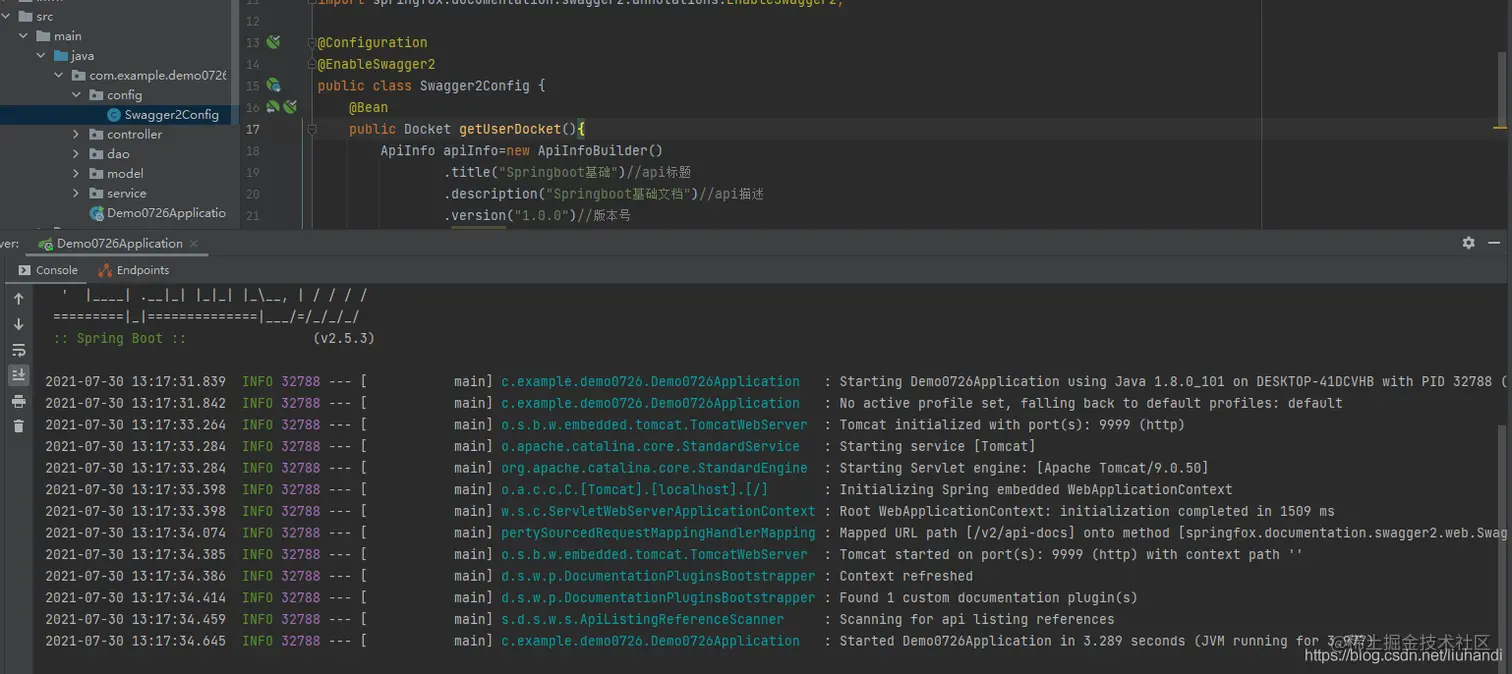Close the Demo0726Application run tab

pos(194,243)
